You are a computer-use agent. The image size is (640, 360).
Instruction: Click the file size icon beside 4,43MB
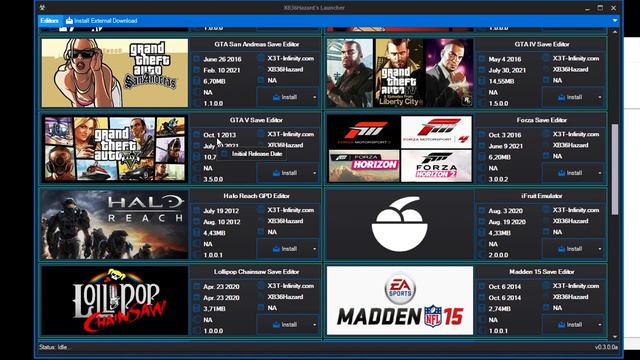tap(197, 233)
